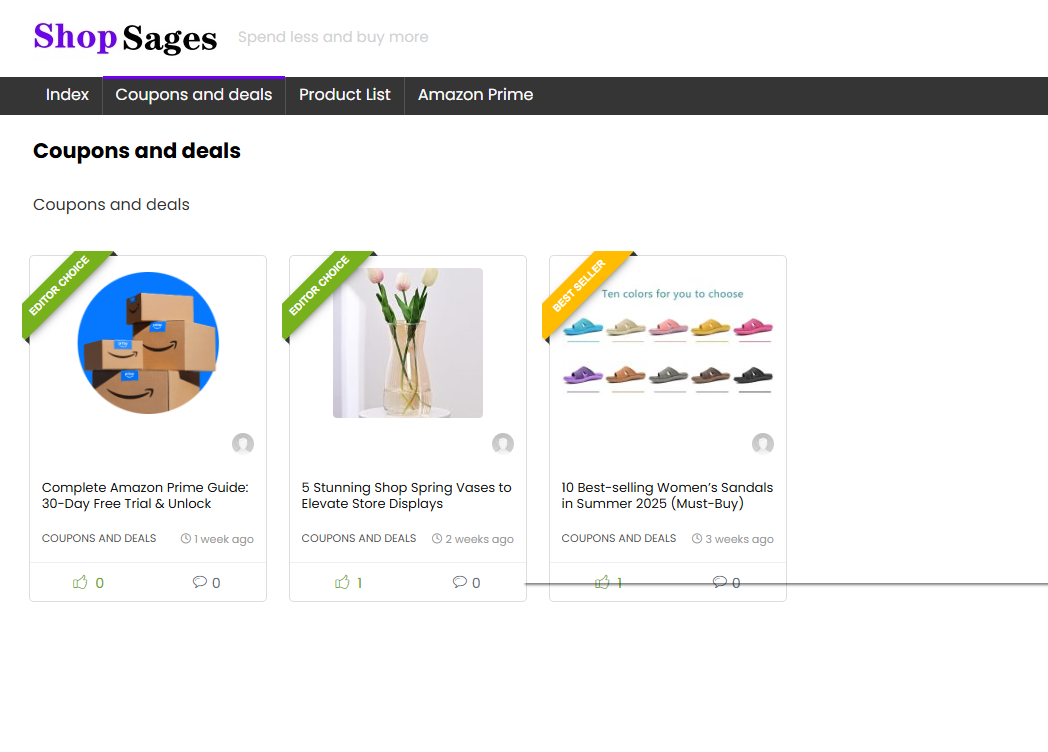Toggle the like on Spring Vases article
1048x752 pixels.
(342, 582)
